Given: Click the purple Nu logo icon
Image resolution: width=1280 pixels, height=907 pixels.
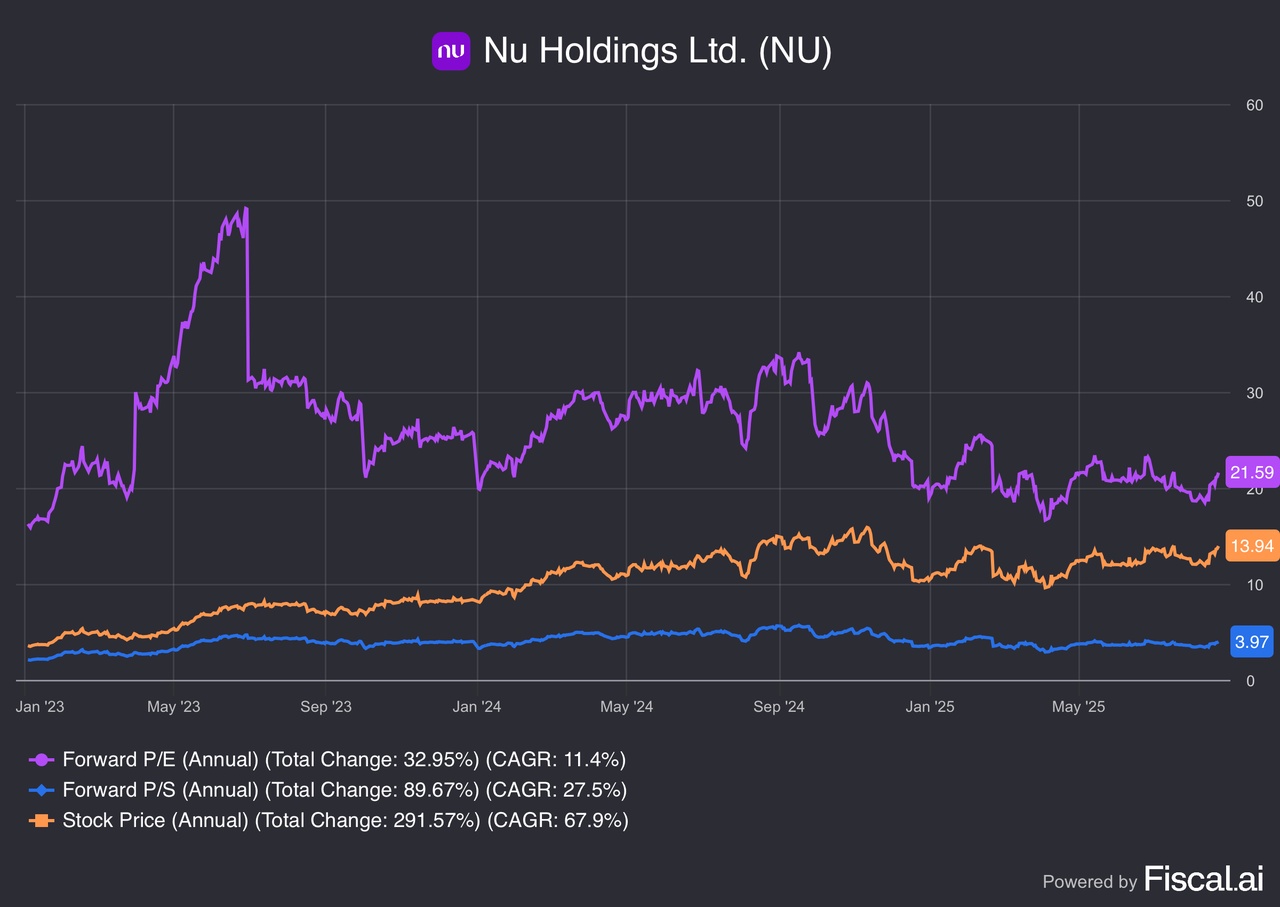Looking at the screenshot, I should pyautogui.click(x=451, y=51).
